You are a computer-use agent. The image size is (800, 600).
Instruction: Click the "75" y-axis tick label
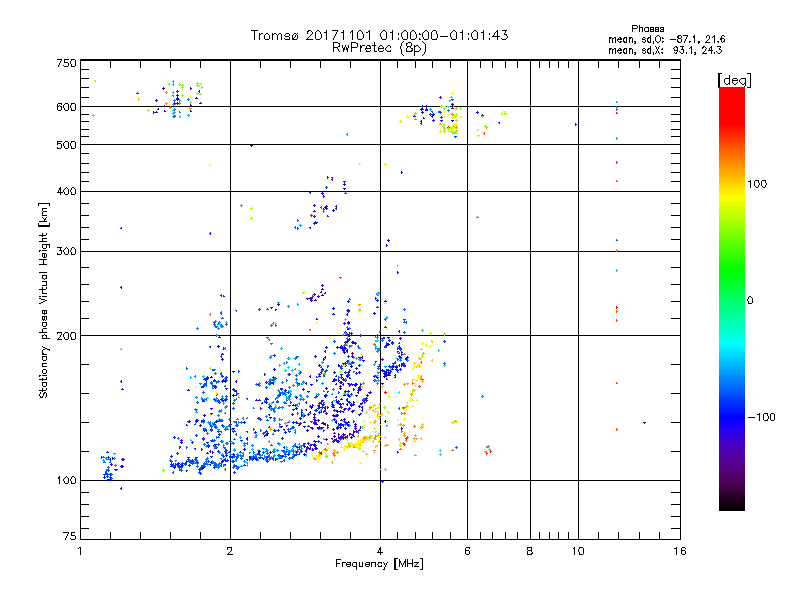point(70,536)
